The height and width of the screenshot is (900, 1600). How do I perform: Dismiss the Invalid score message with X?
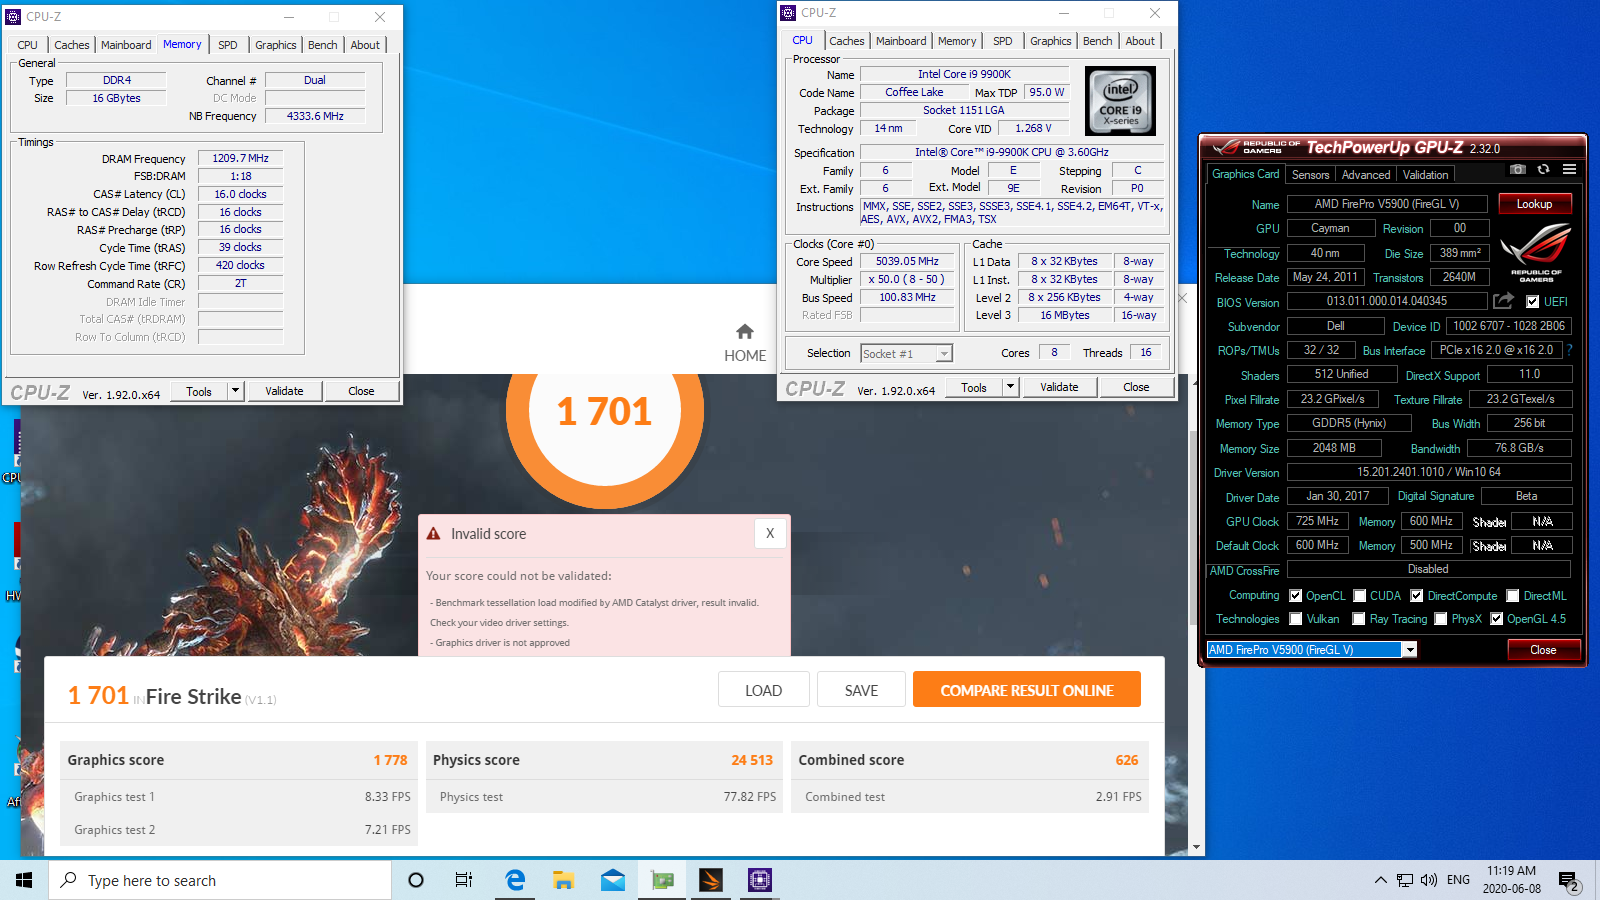tap(770, 534)
